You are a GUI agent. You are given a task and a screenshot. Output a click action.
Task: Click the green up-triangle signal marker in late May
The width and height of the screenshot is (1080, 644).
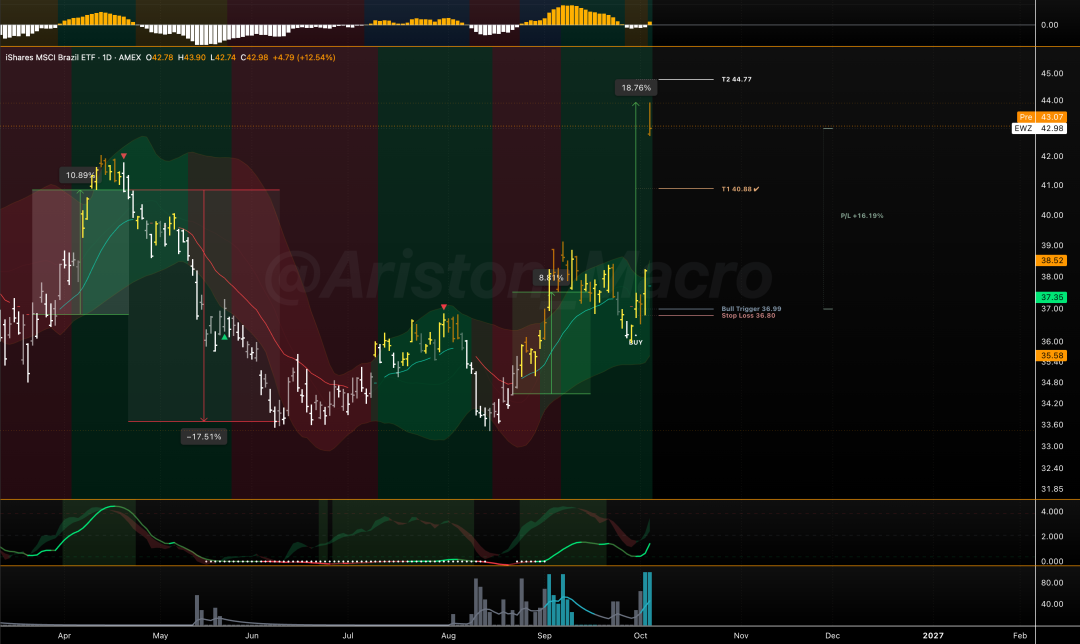225,337
